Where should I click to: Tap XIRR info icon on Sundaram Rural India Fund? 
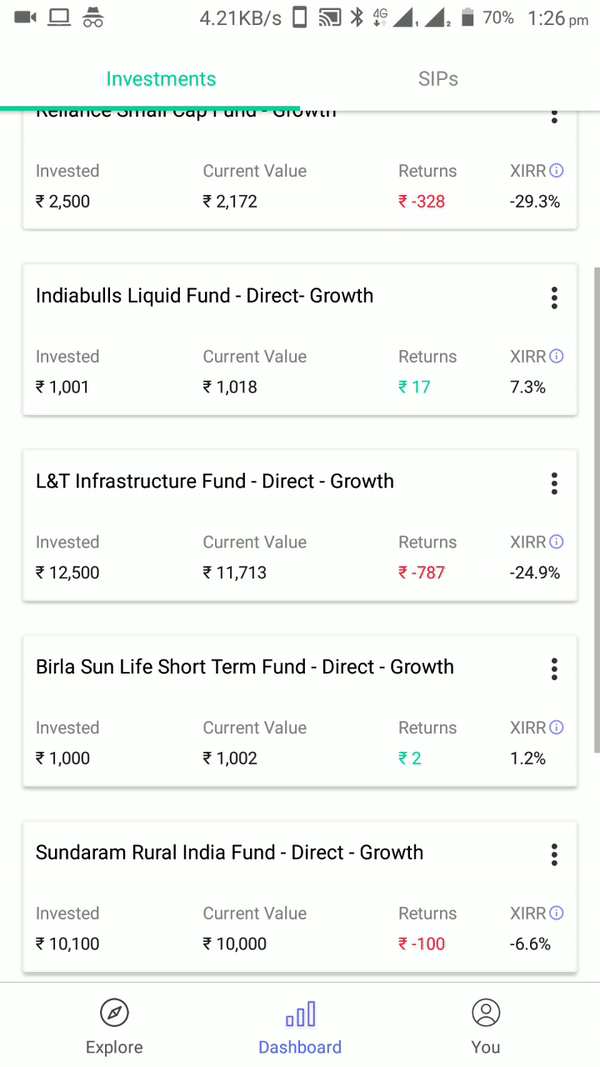click(556, 912)
